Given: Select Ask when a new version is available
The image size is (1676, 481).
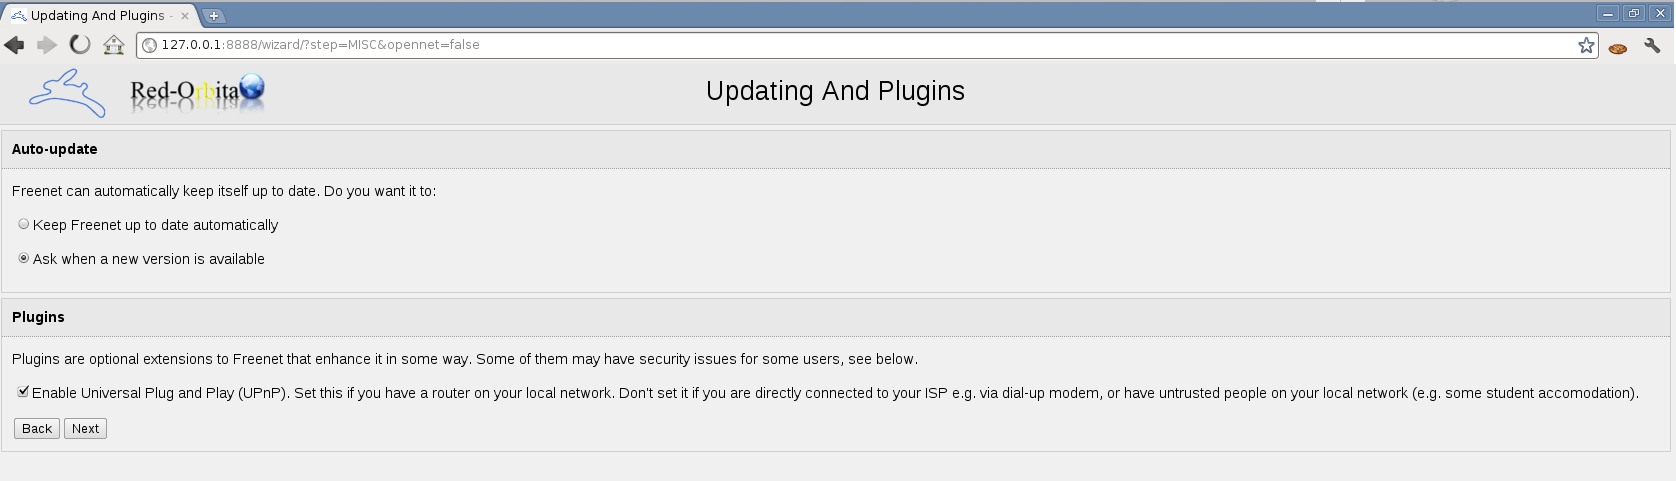Looking at the screenshot, I should tap(24, 258).
